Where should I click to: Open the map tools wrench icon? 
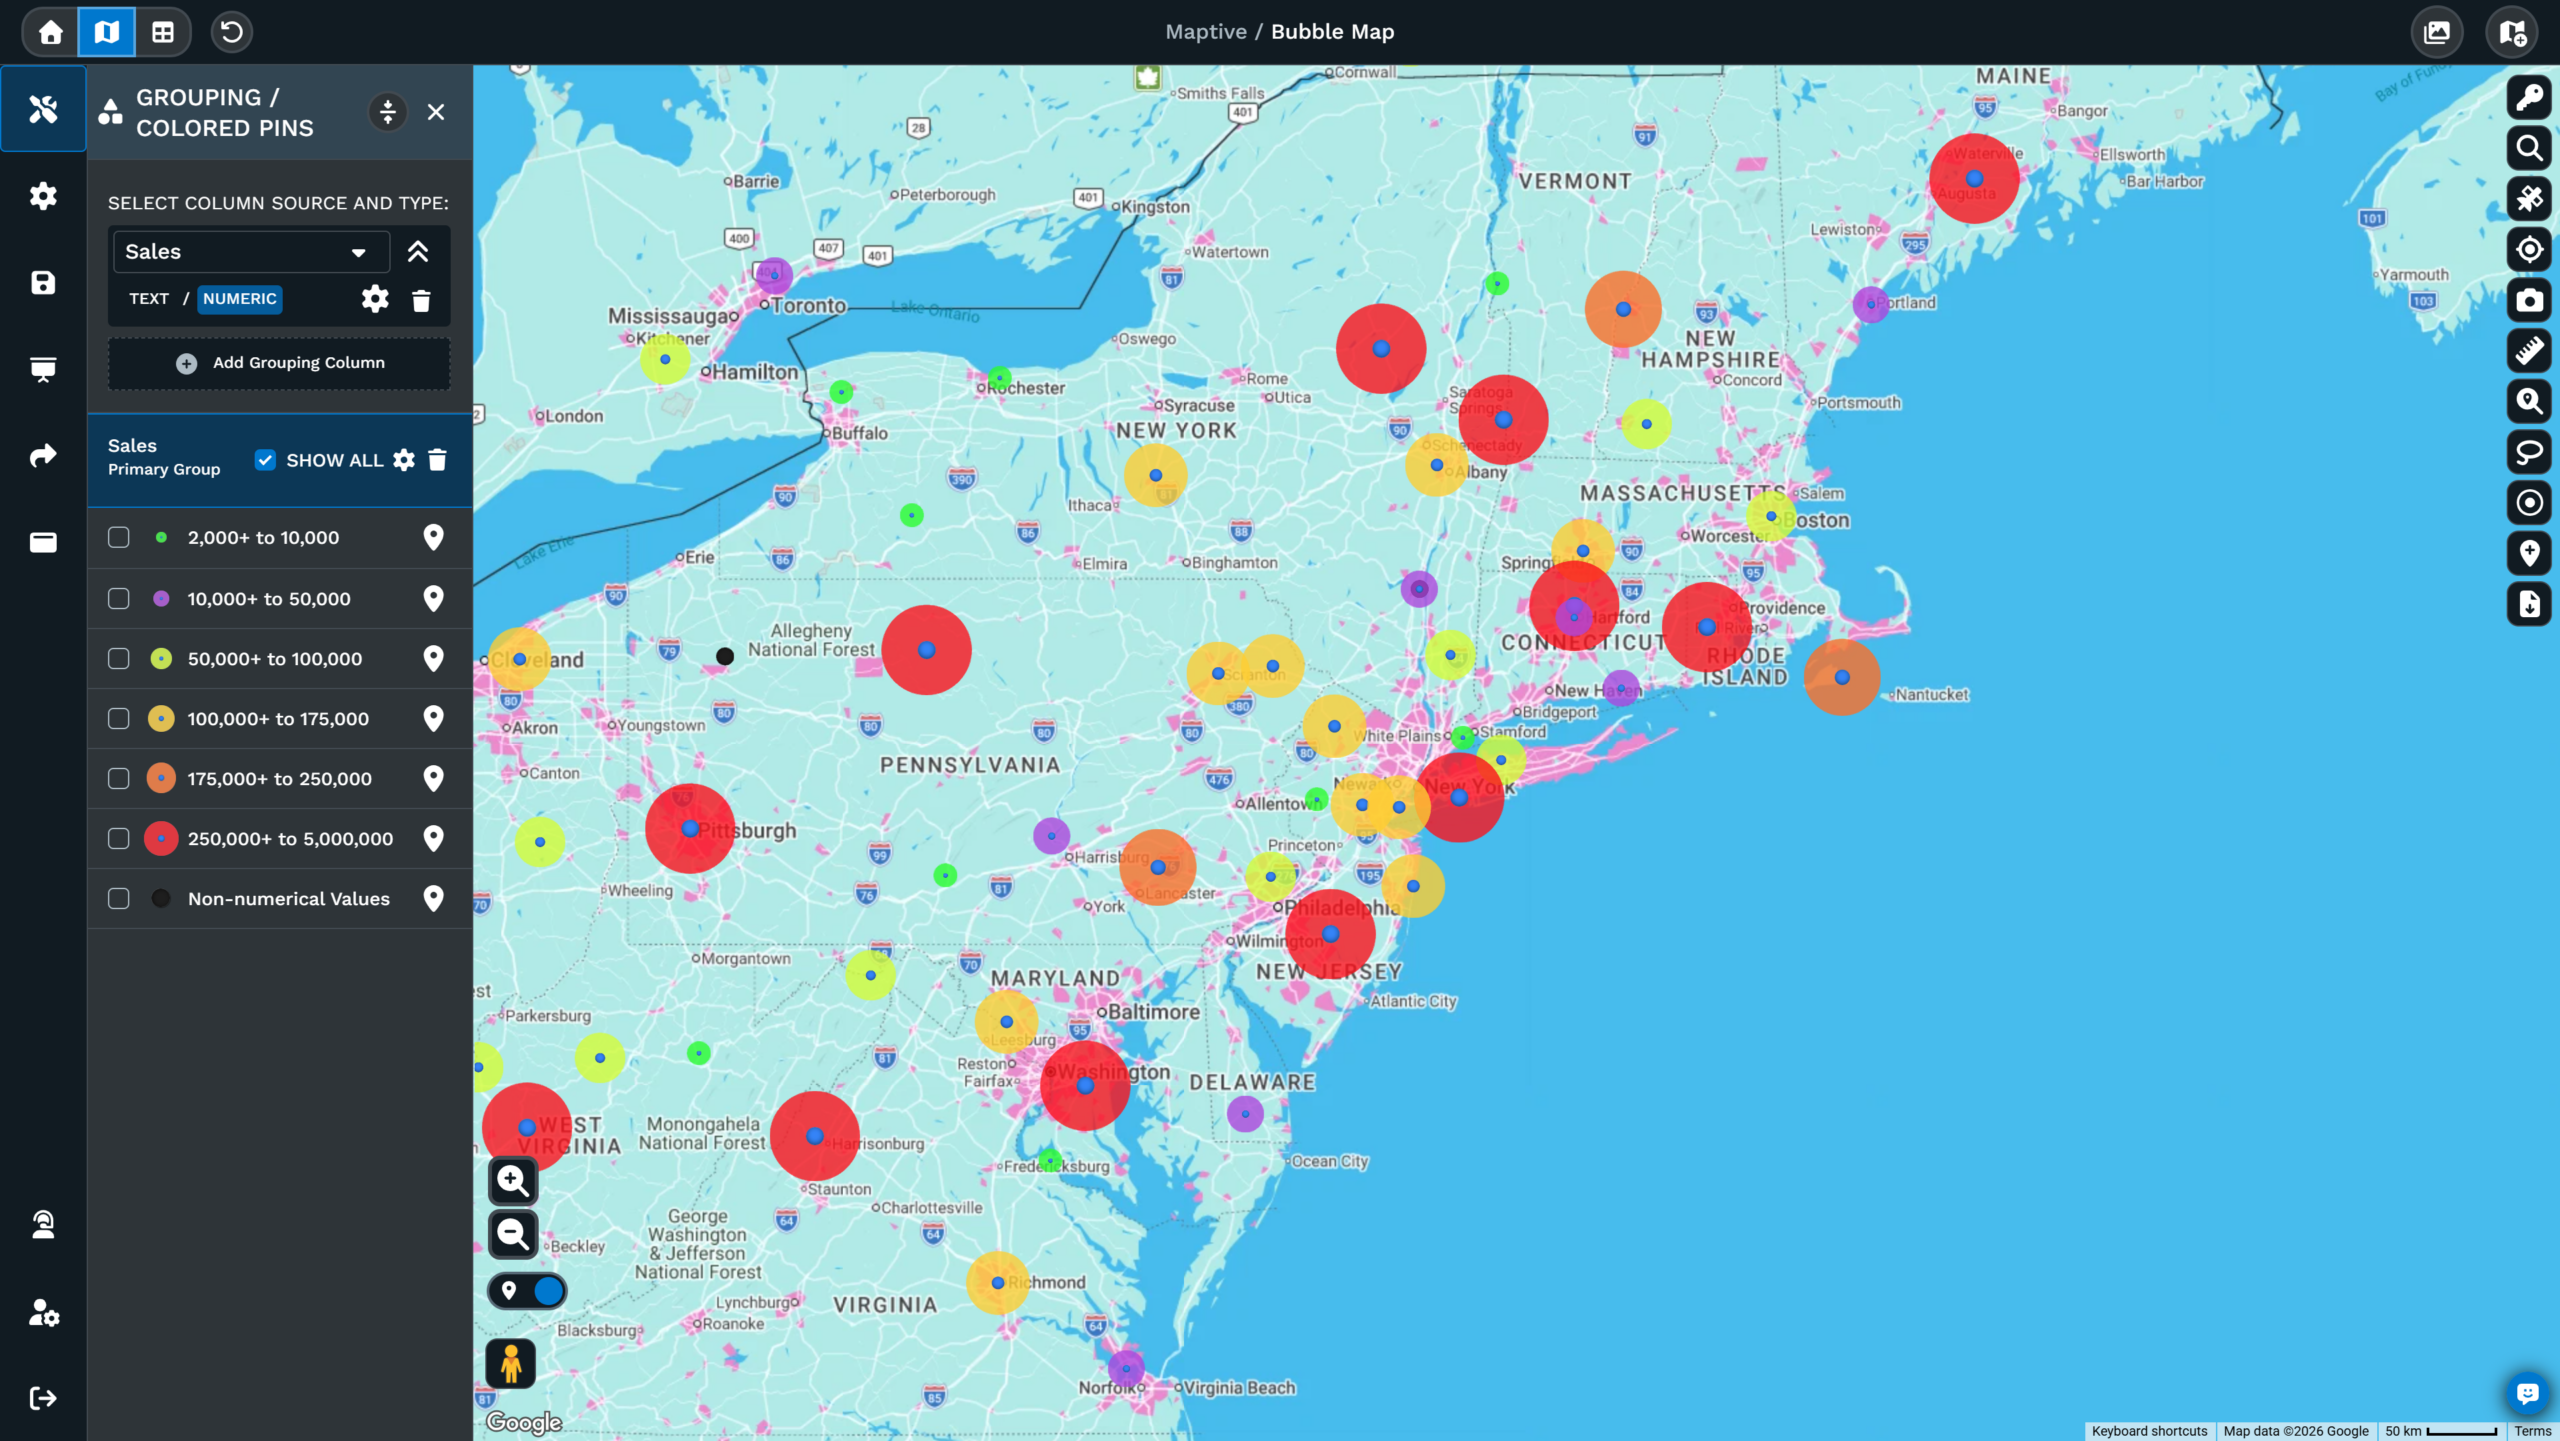pos(43,109)
